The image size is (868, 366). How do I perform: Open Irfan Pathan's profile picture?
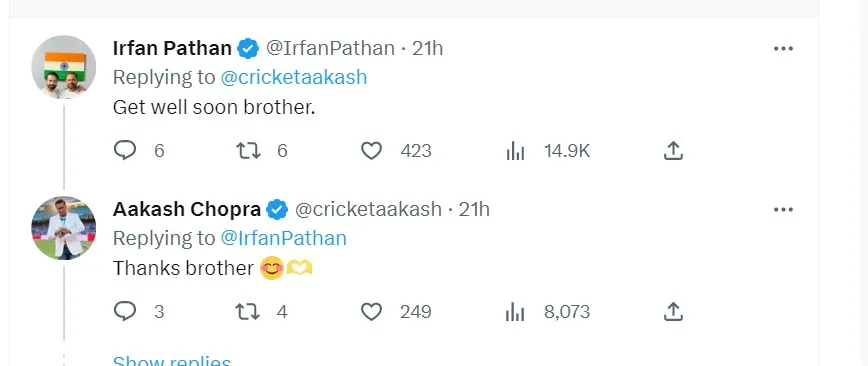64,67
